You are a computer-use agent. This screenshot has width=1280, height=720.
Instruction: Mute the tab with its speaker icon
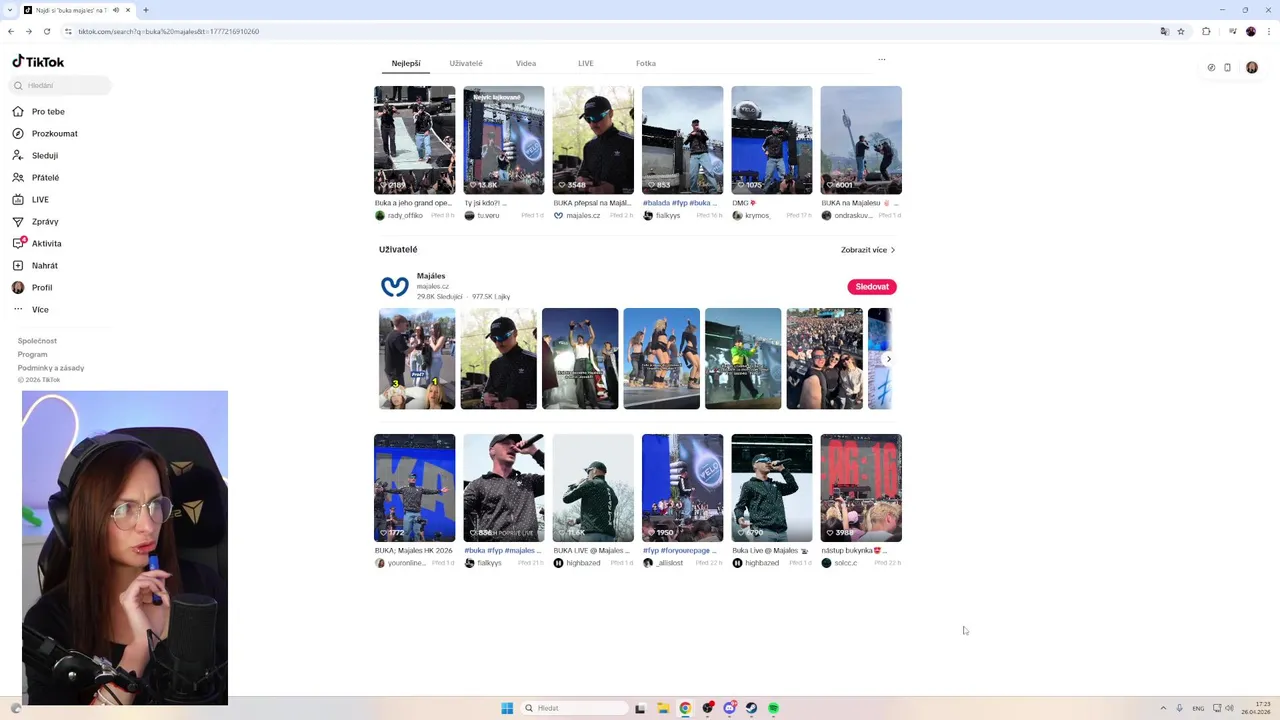116,10
